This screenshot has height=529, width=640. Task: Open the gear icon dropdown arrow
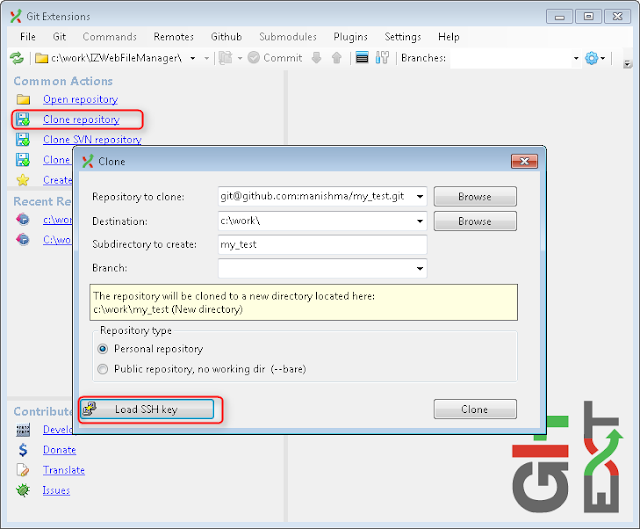point(603,58)
